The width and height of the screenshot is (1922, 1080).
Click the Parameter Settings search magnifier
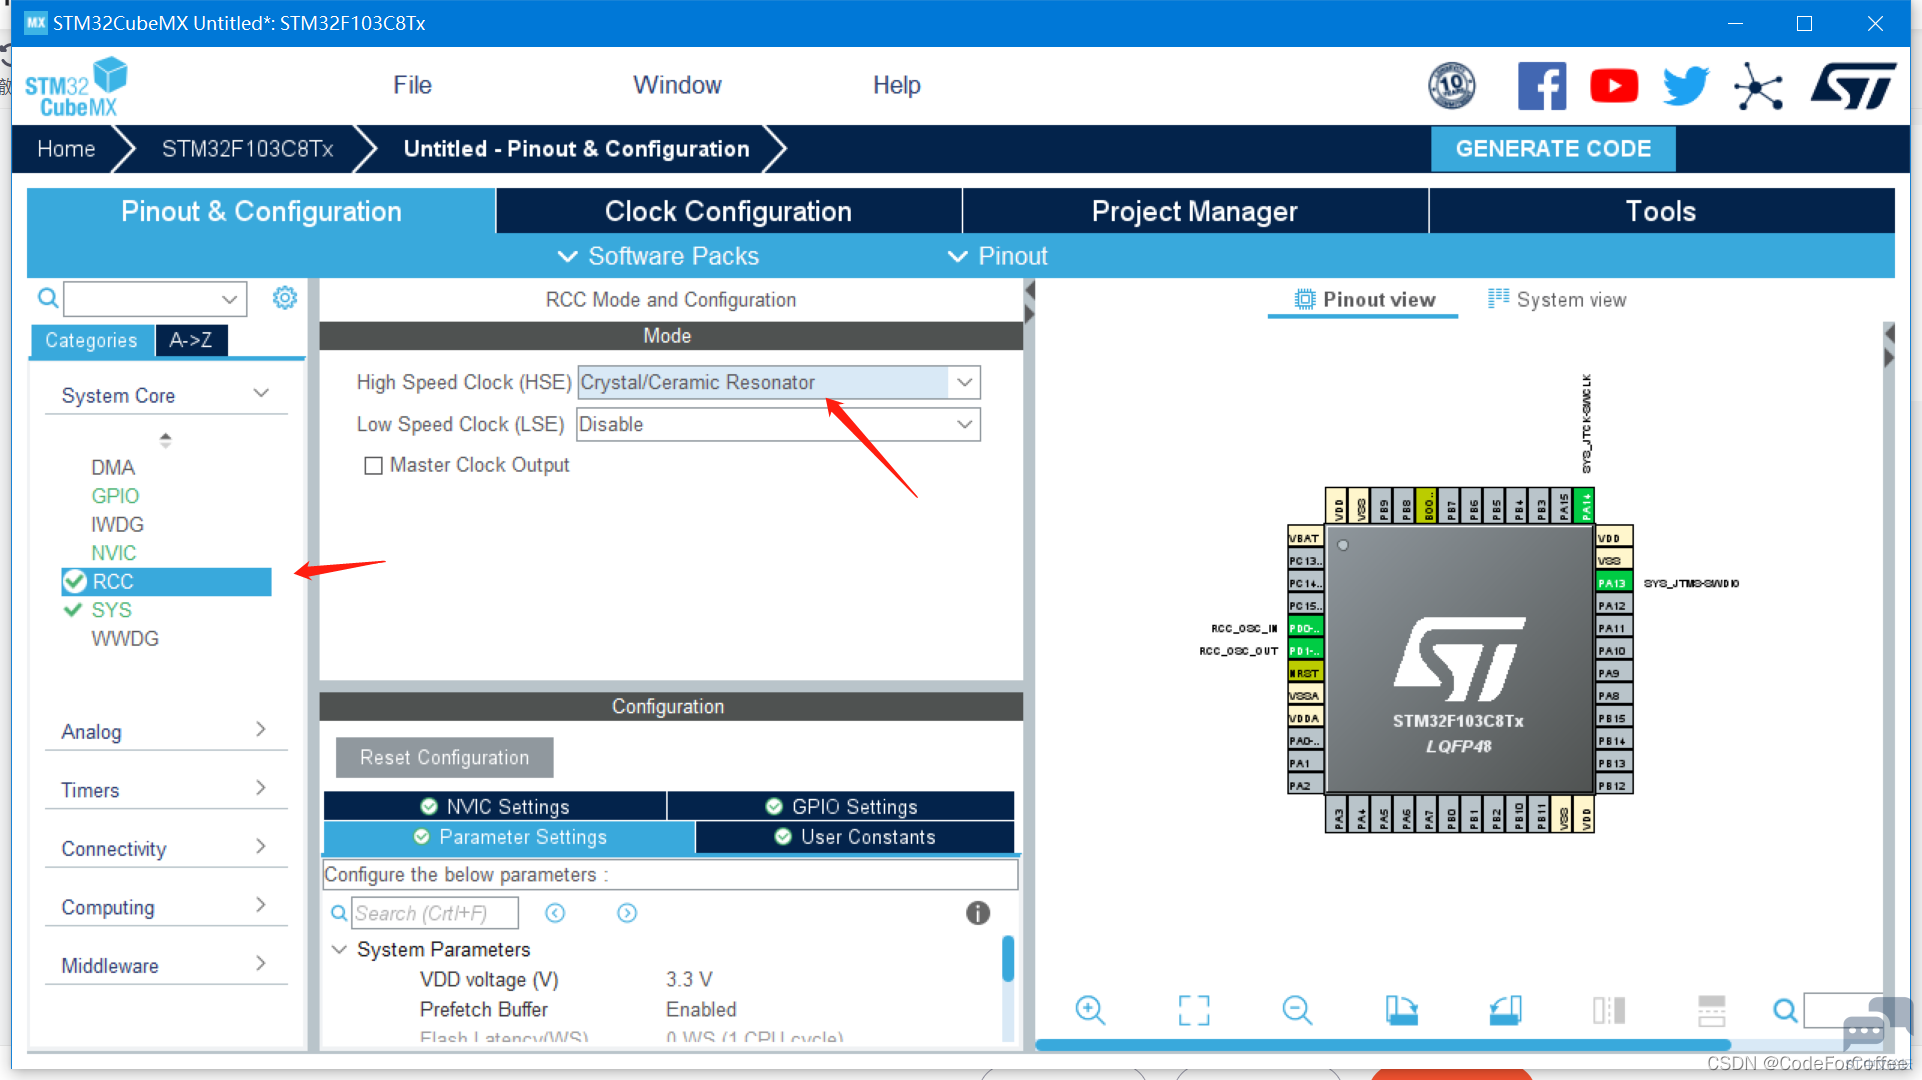point(339,913)
